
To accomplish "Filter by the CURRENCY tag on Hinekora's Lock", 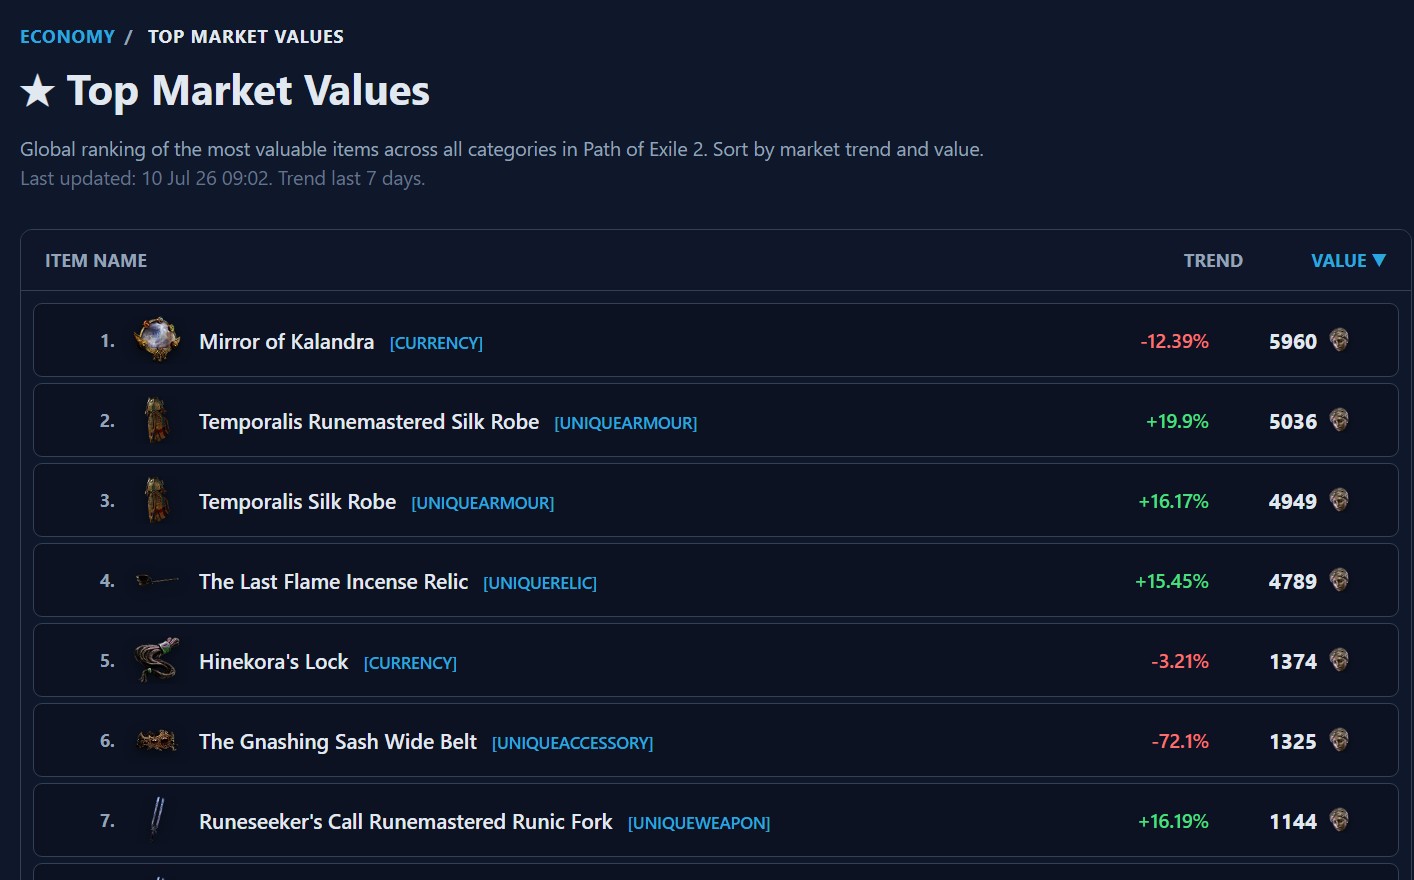I will pos(410,663).
